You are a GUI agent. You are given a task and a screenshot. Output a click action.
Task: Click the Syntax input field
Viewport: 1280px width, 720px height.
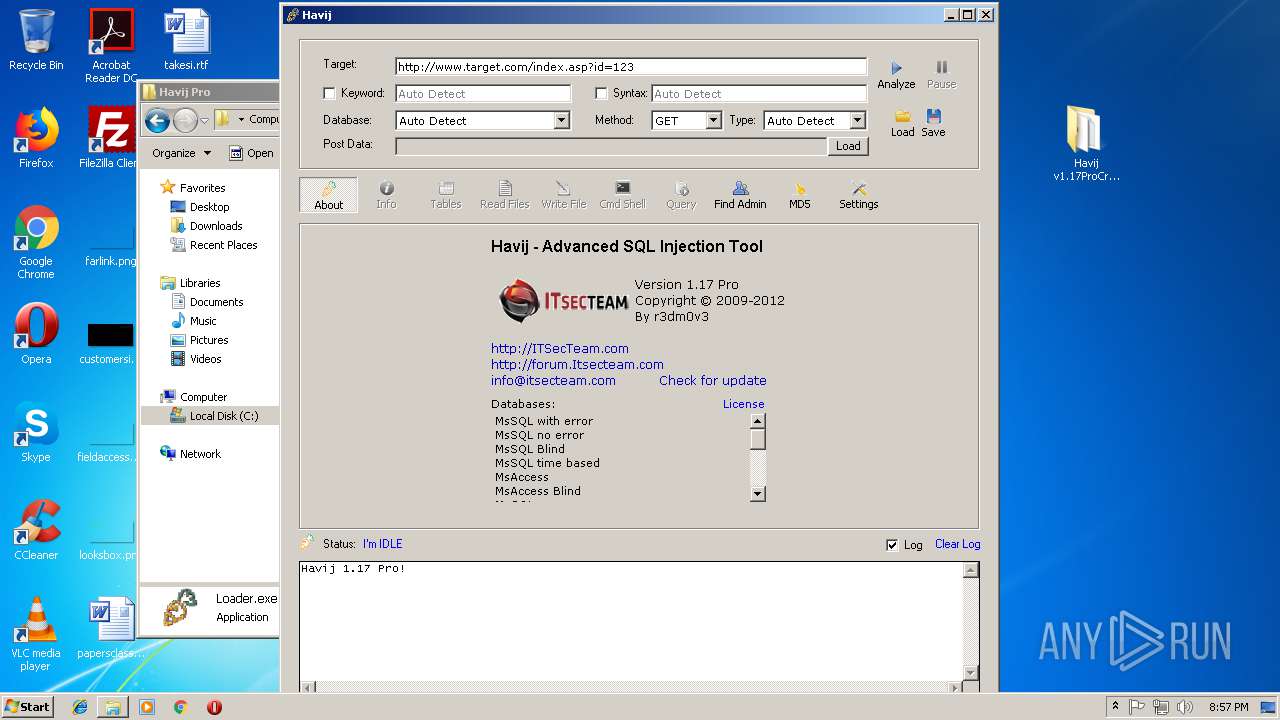pos(759,94)
